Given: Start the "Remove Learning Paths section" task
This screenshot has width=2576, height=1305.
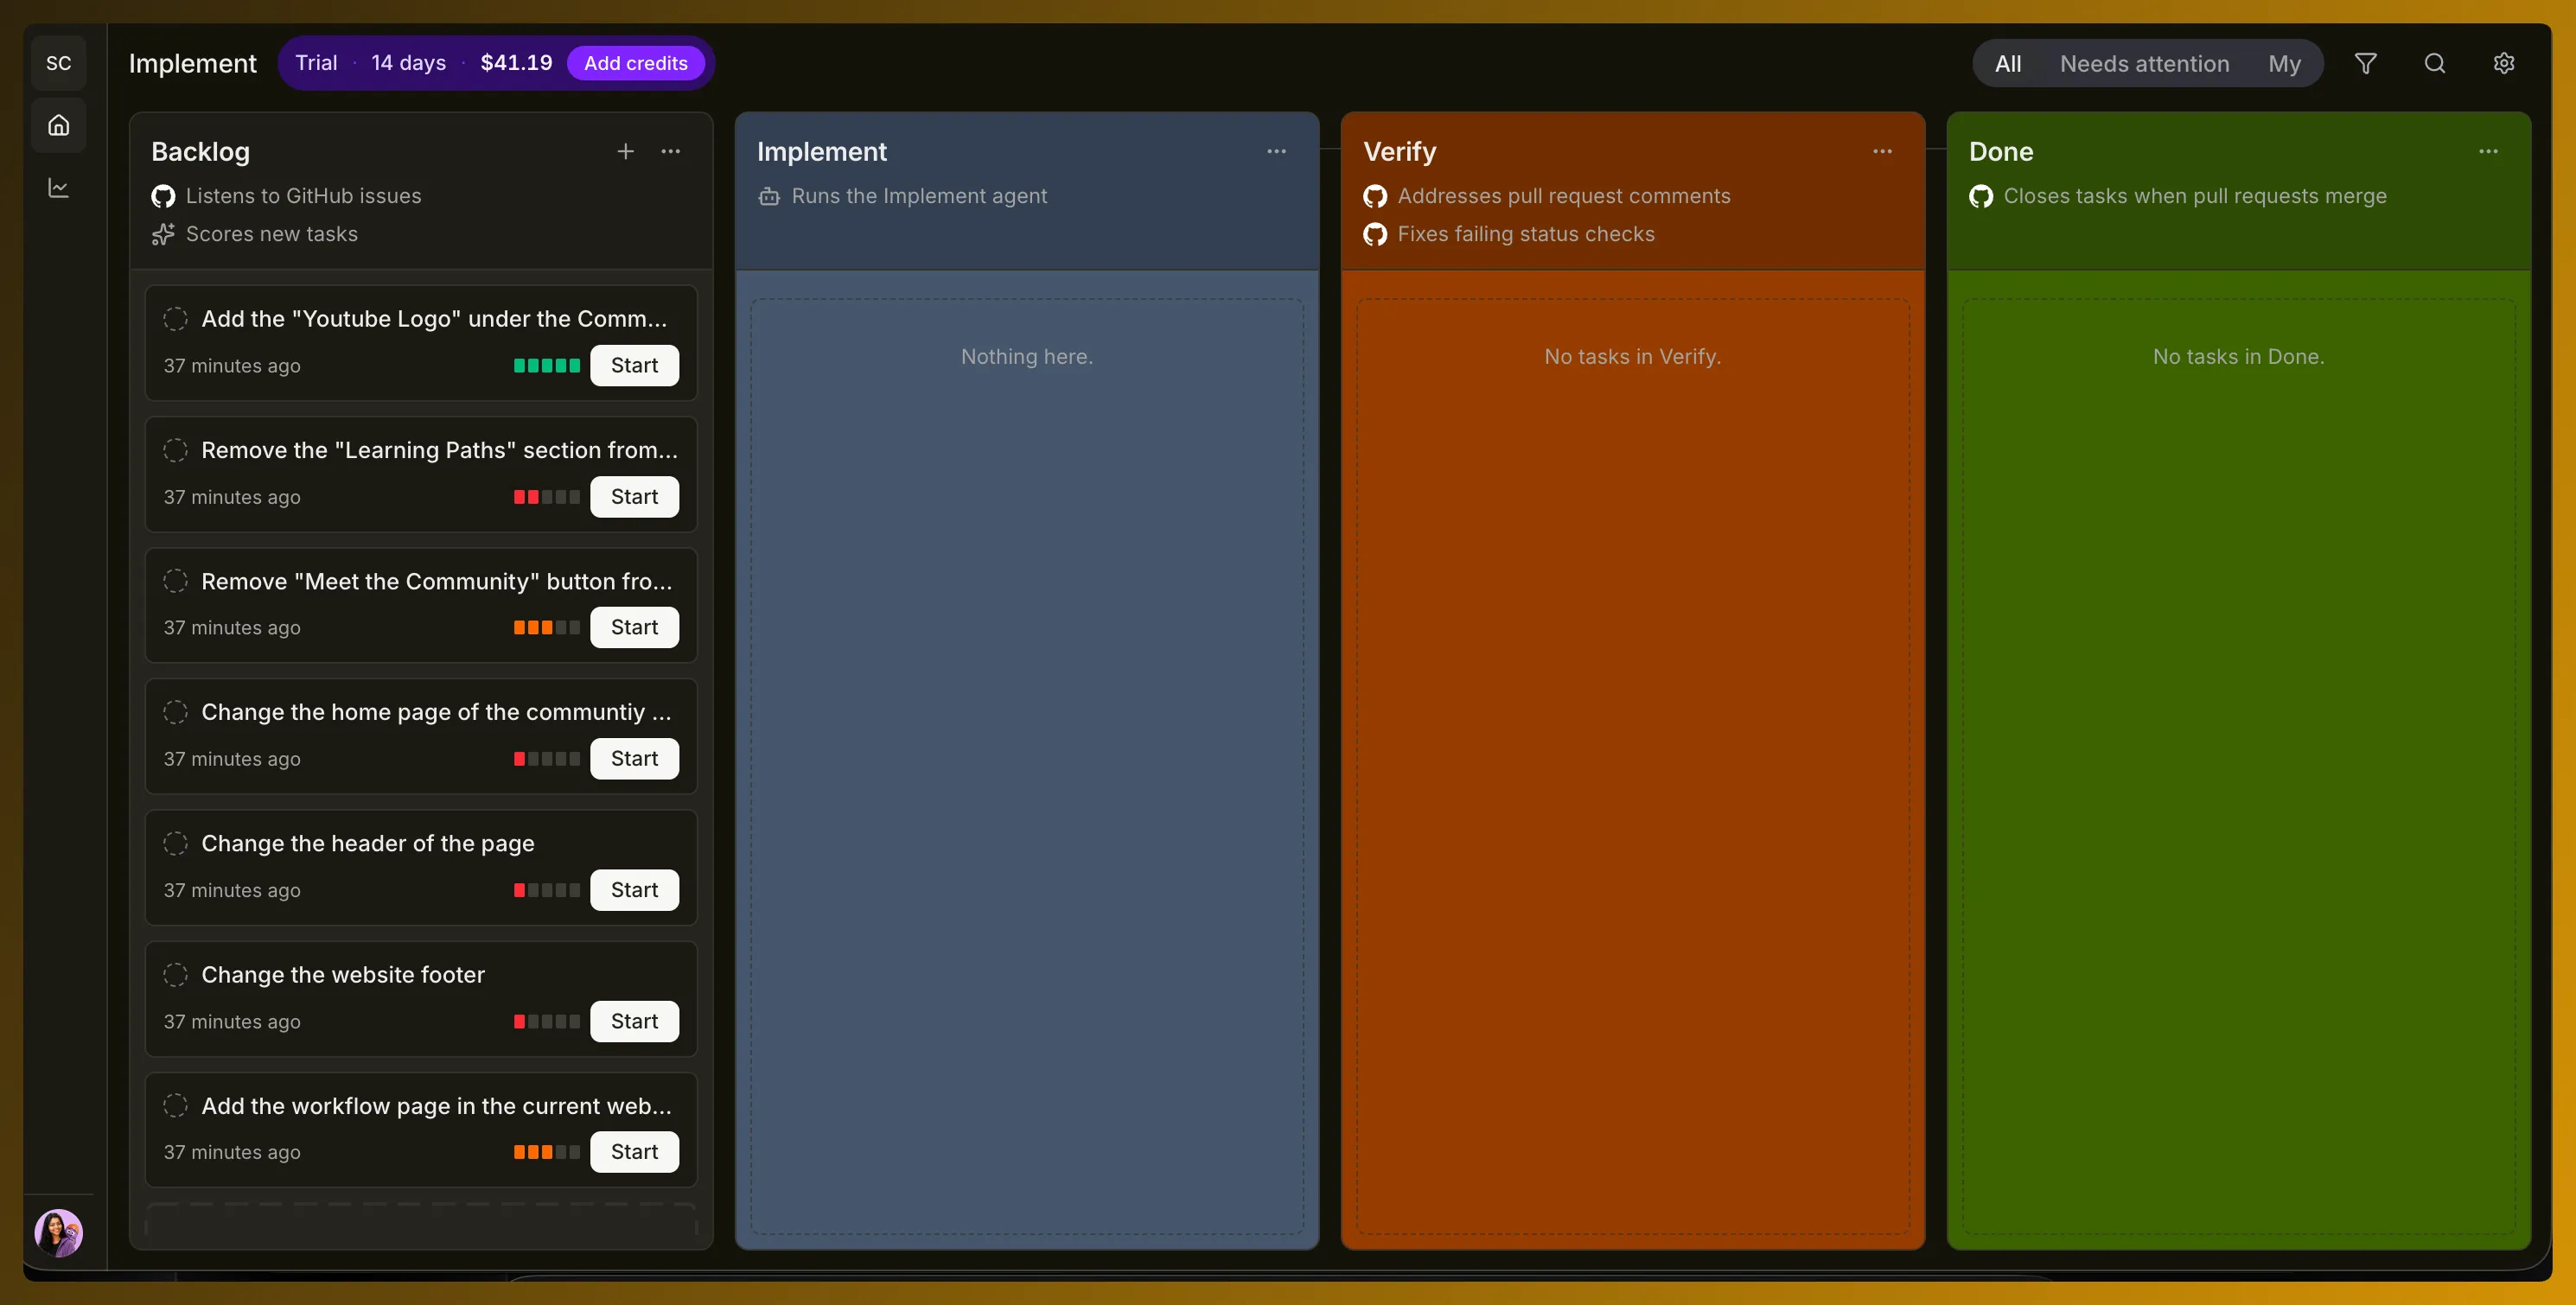Looking at the screenshot, I should 634,497.
